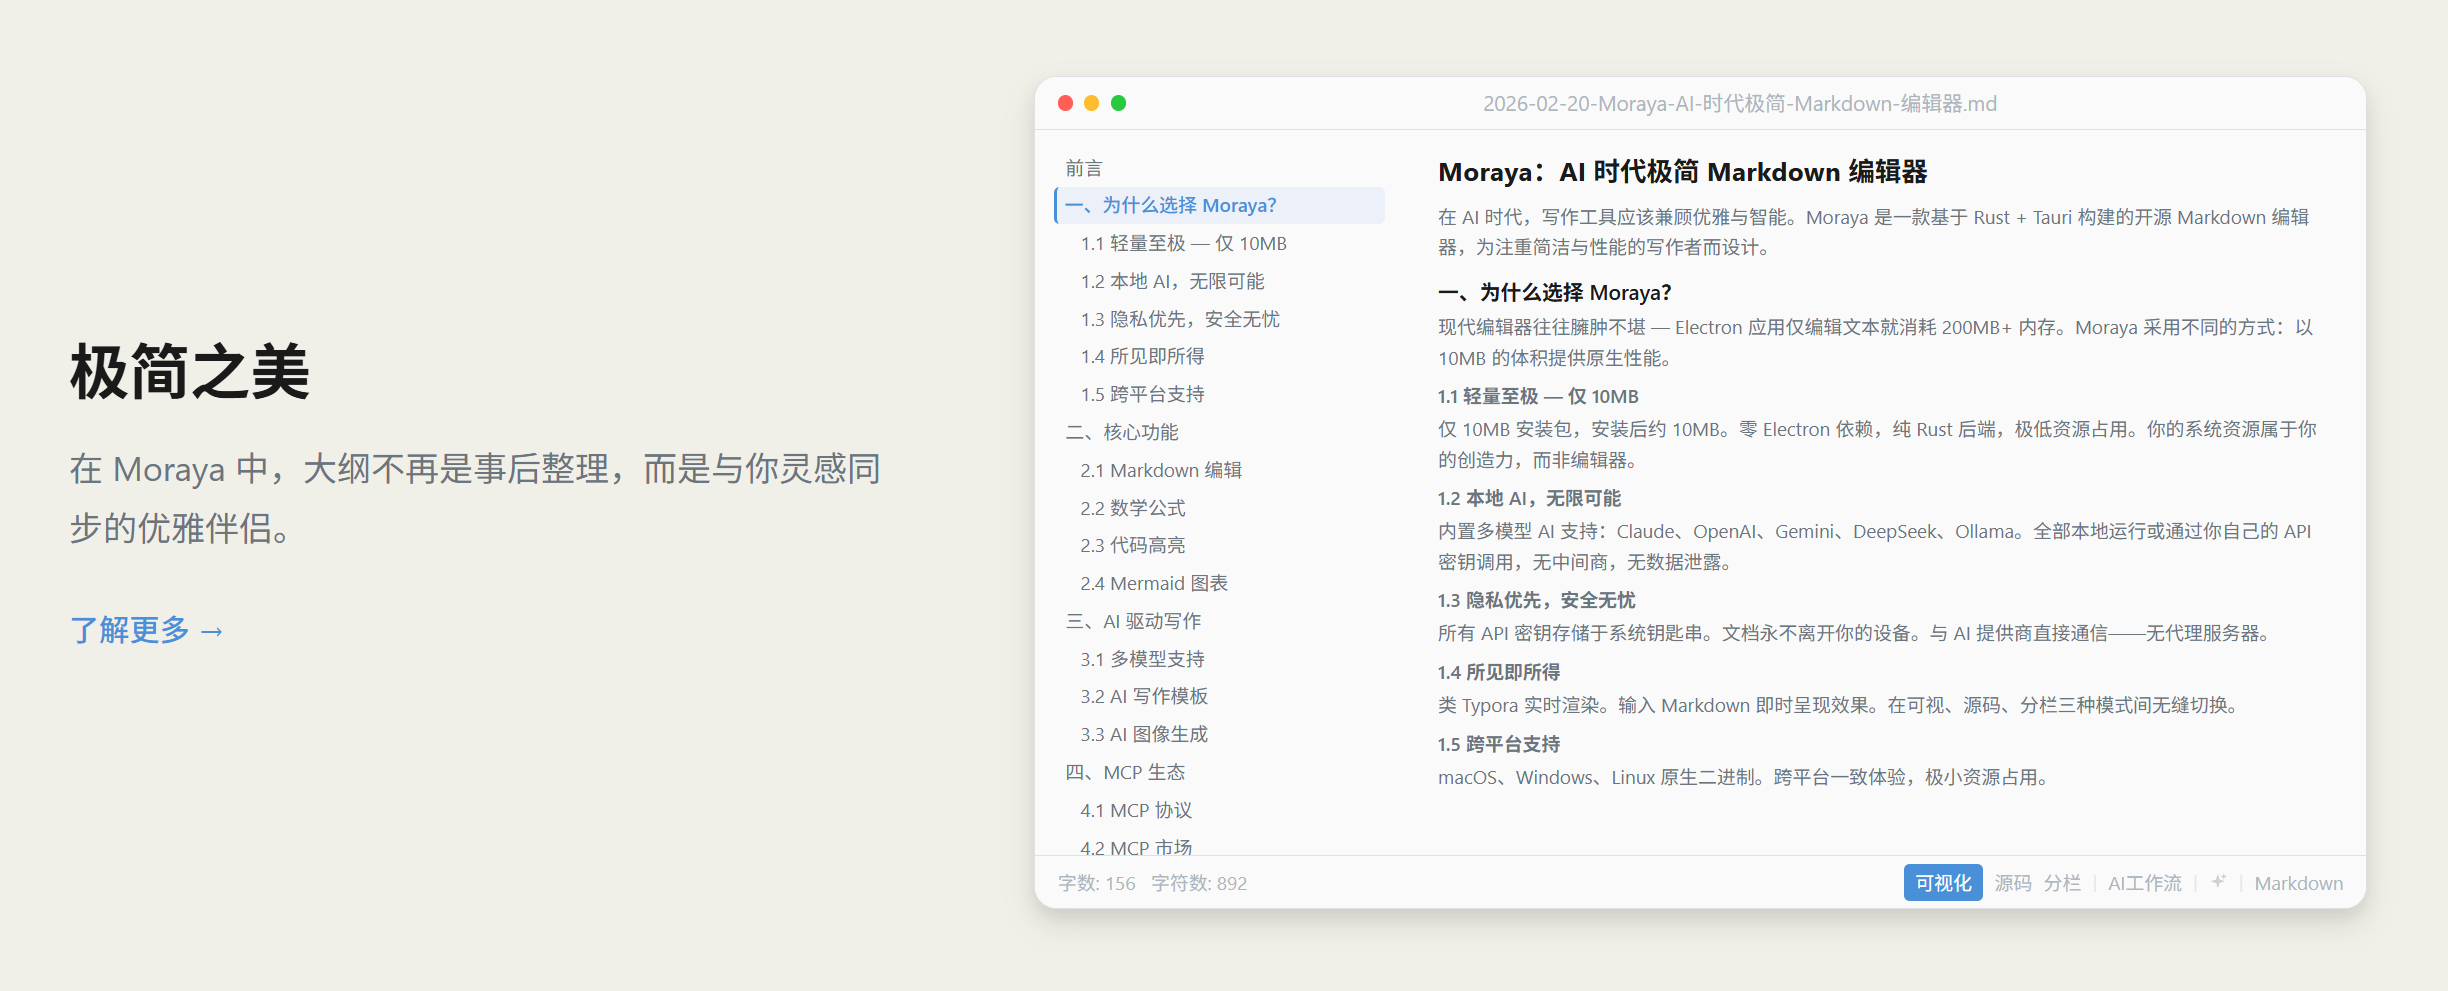The height and width of the screenshot is (991, 2448).
Task: Maximize window using the green button
Action: point(1119,103)
